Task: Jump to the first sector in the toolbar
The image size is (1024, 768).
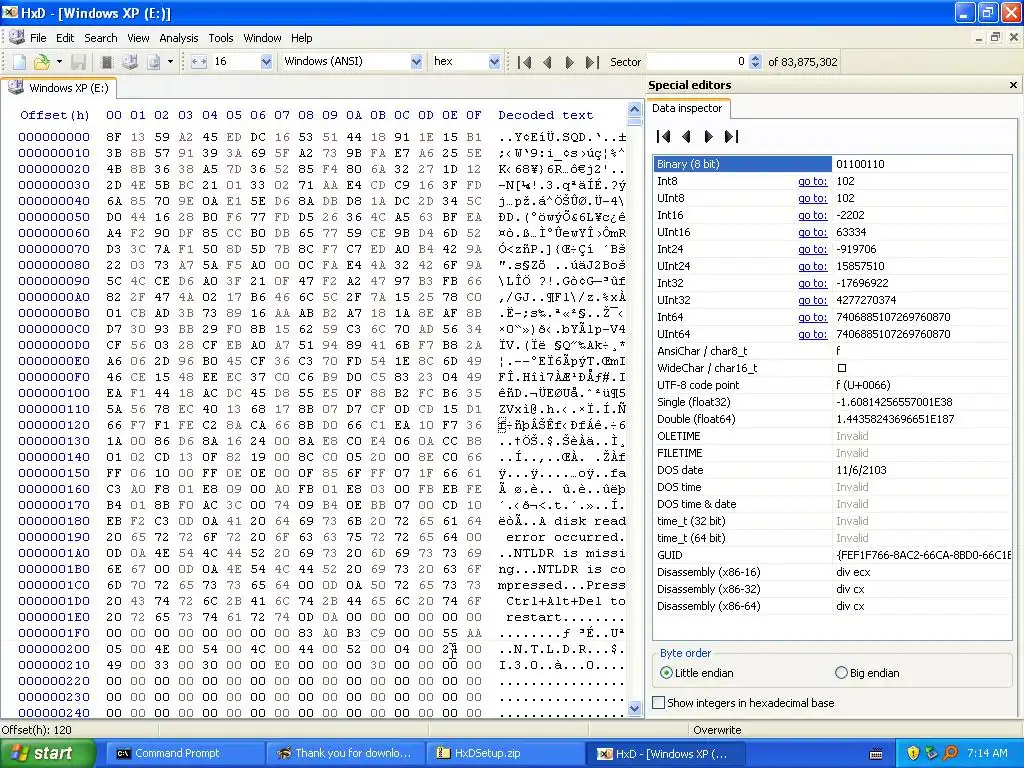Action: tap(524, 62)
